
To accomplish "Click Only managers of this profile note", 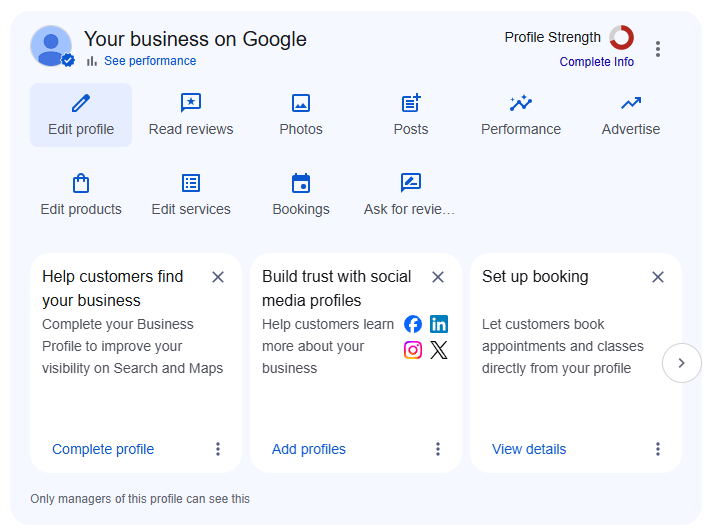I will coord(140,499).
